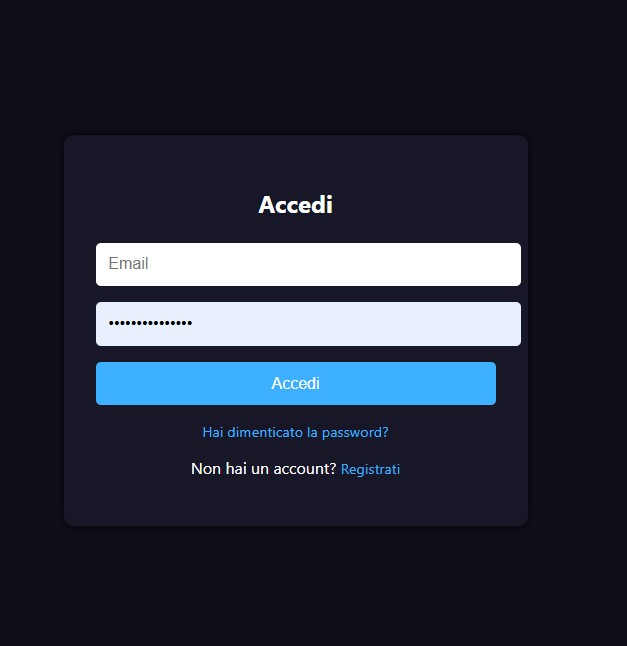Click the Email input field
Viewport: 627px width, 646px height.
(x=308, y=264)
